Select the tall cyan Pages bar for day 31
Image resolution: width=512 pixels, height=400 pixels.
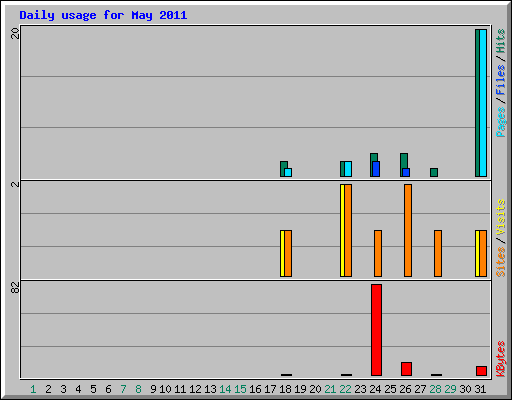[483, 103]
